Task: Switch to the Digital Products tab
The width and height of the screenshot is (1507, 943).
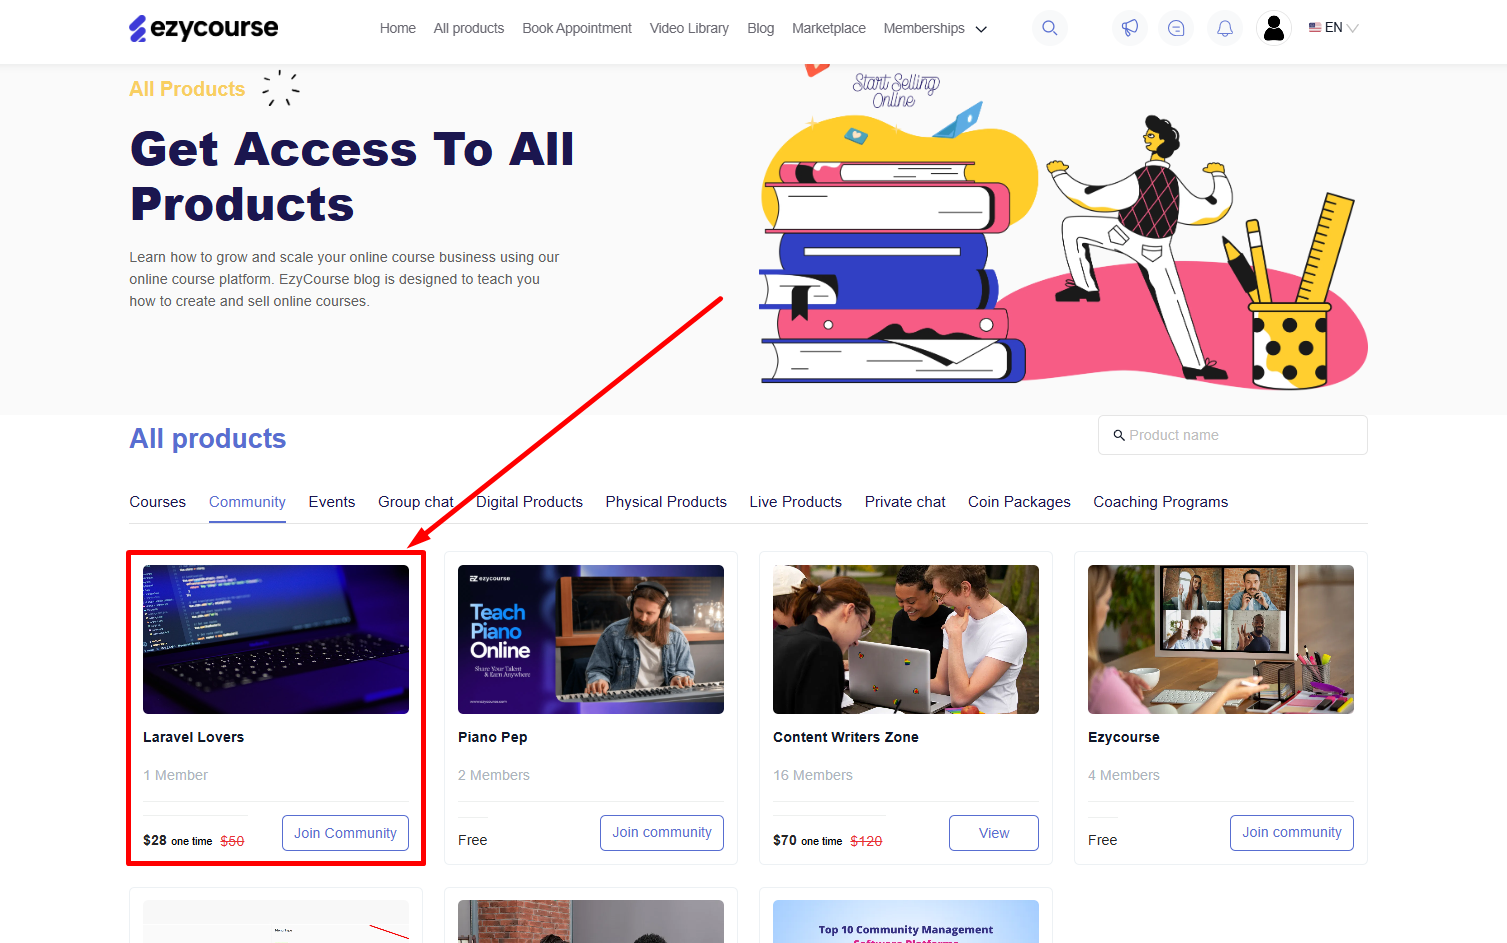Action: tap(529, 502)
